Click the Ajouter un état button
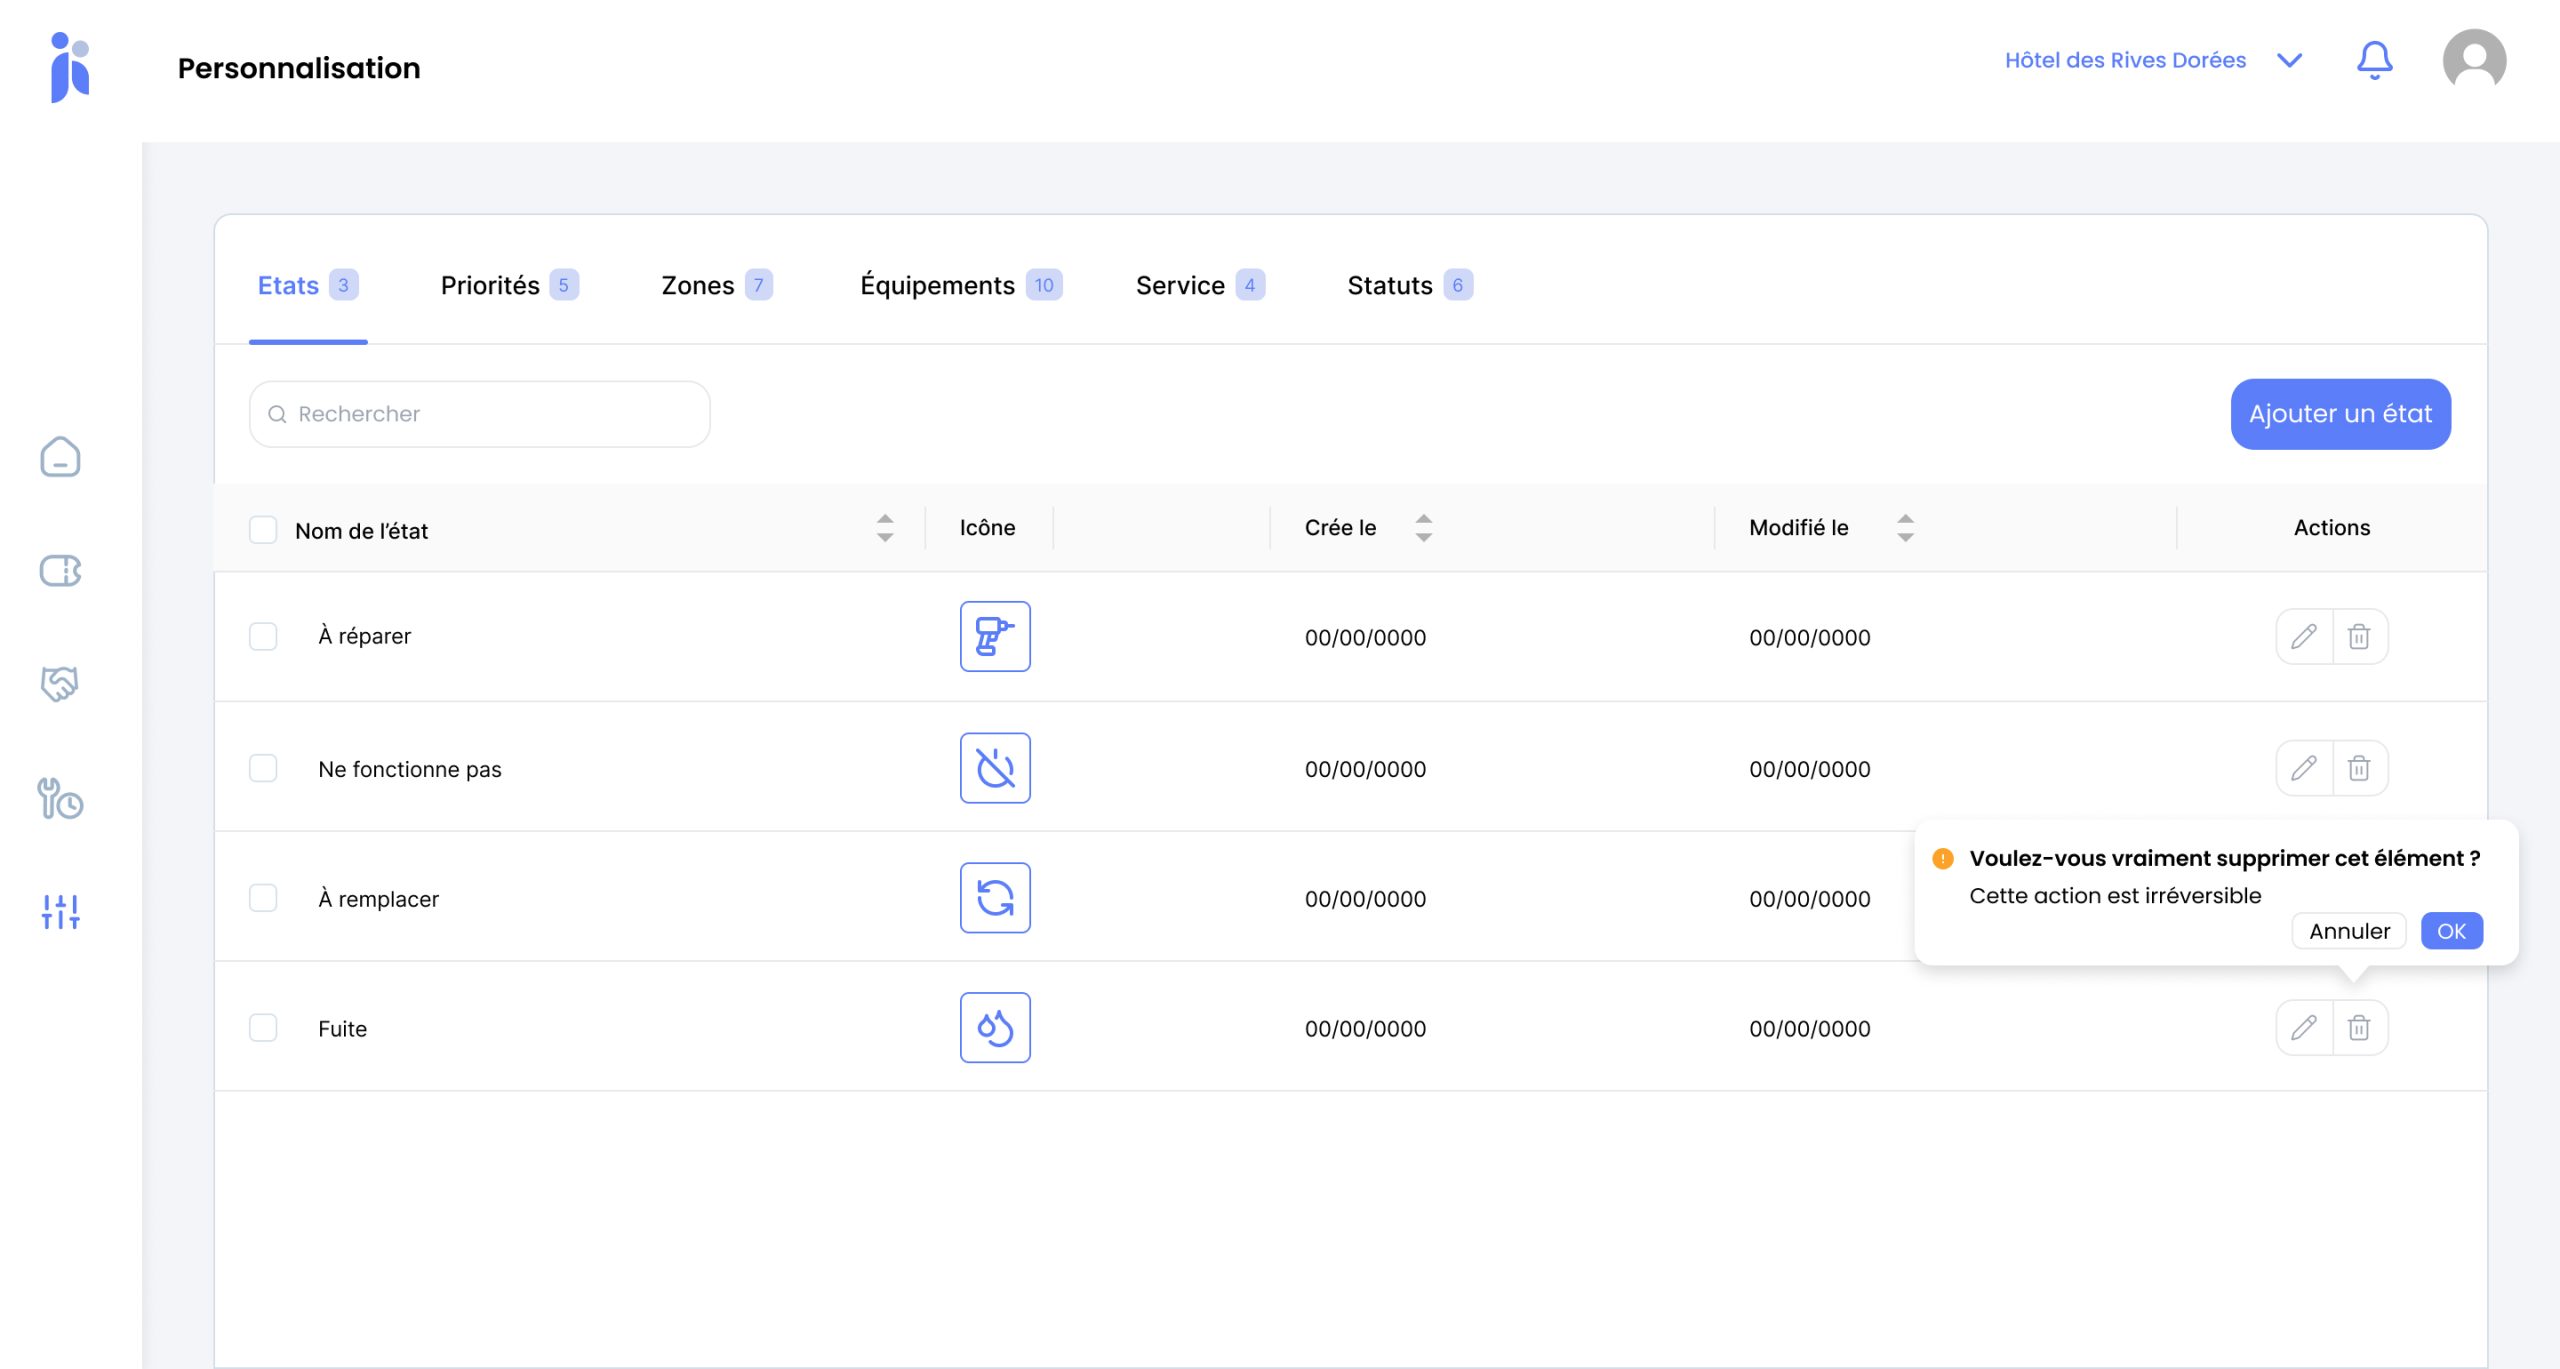 (x=2340, y=414)
